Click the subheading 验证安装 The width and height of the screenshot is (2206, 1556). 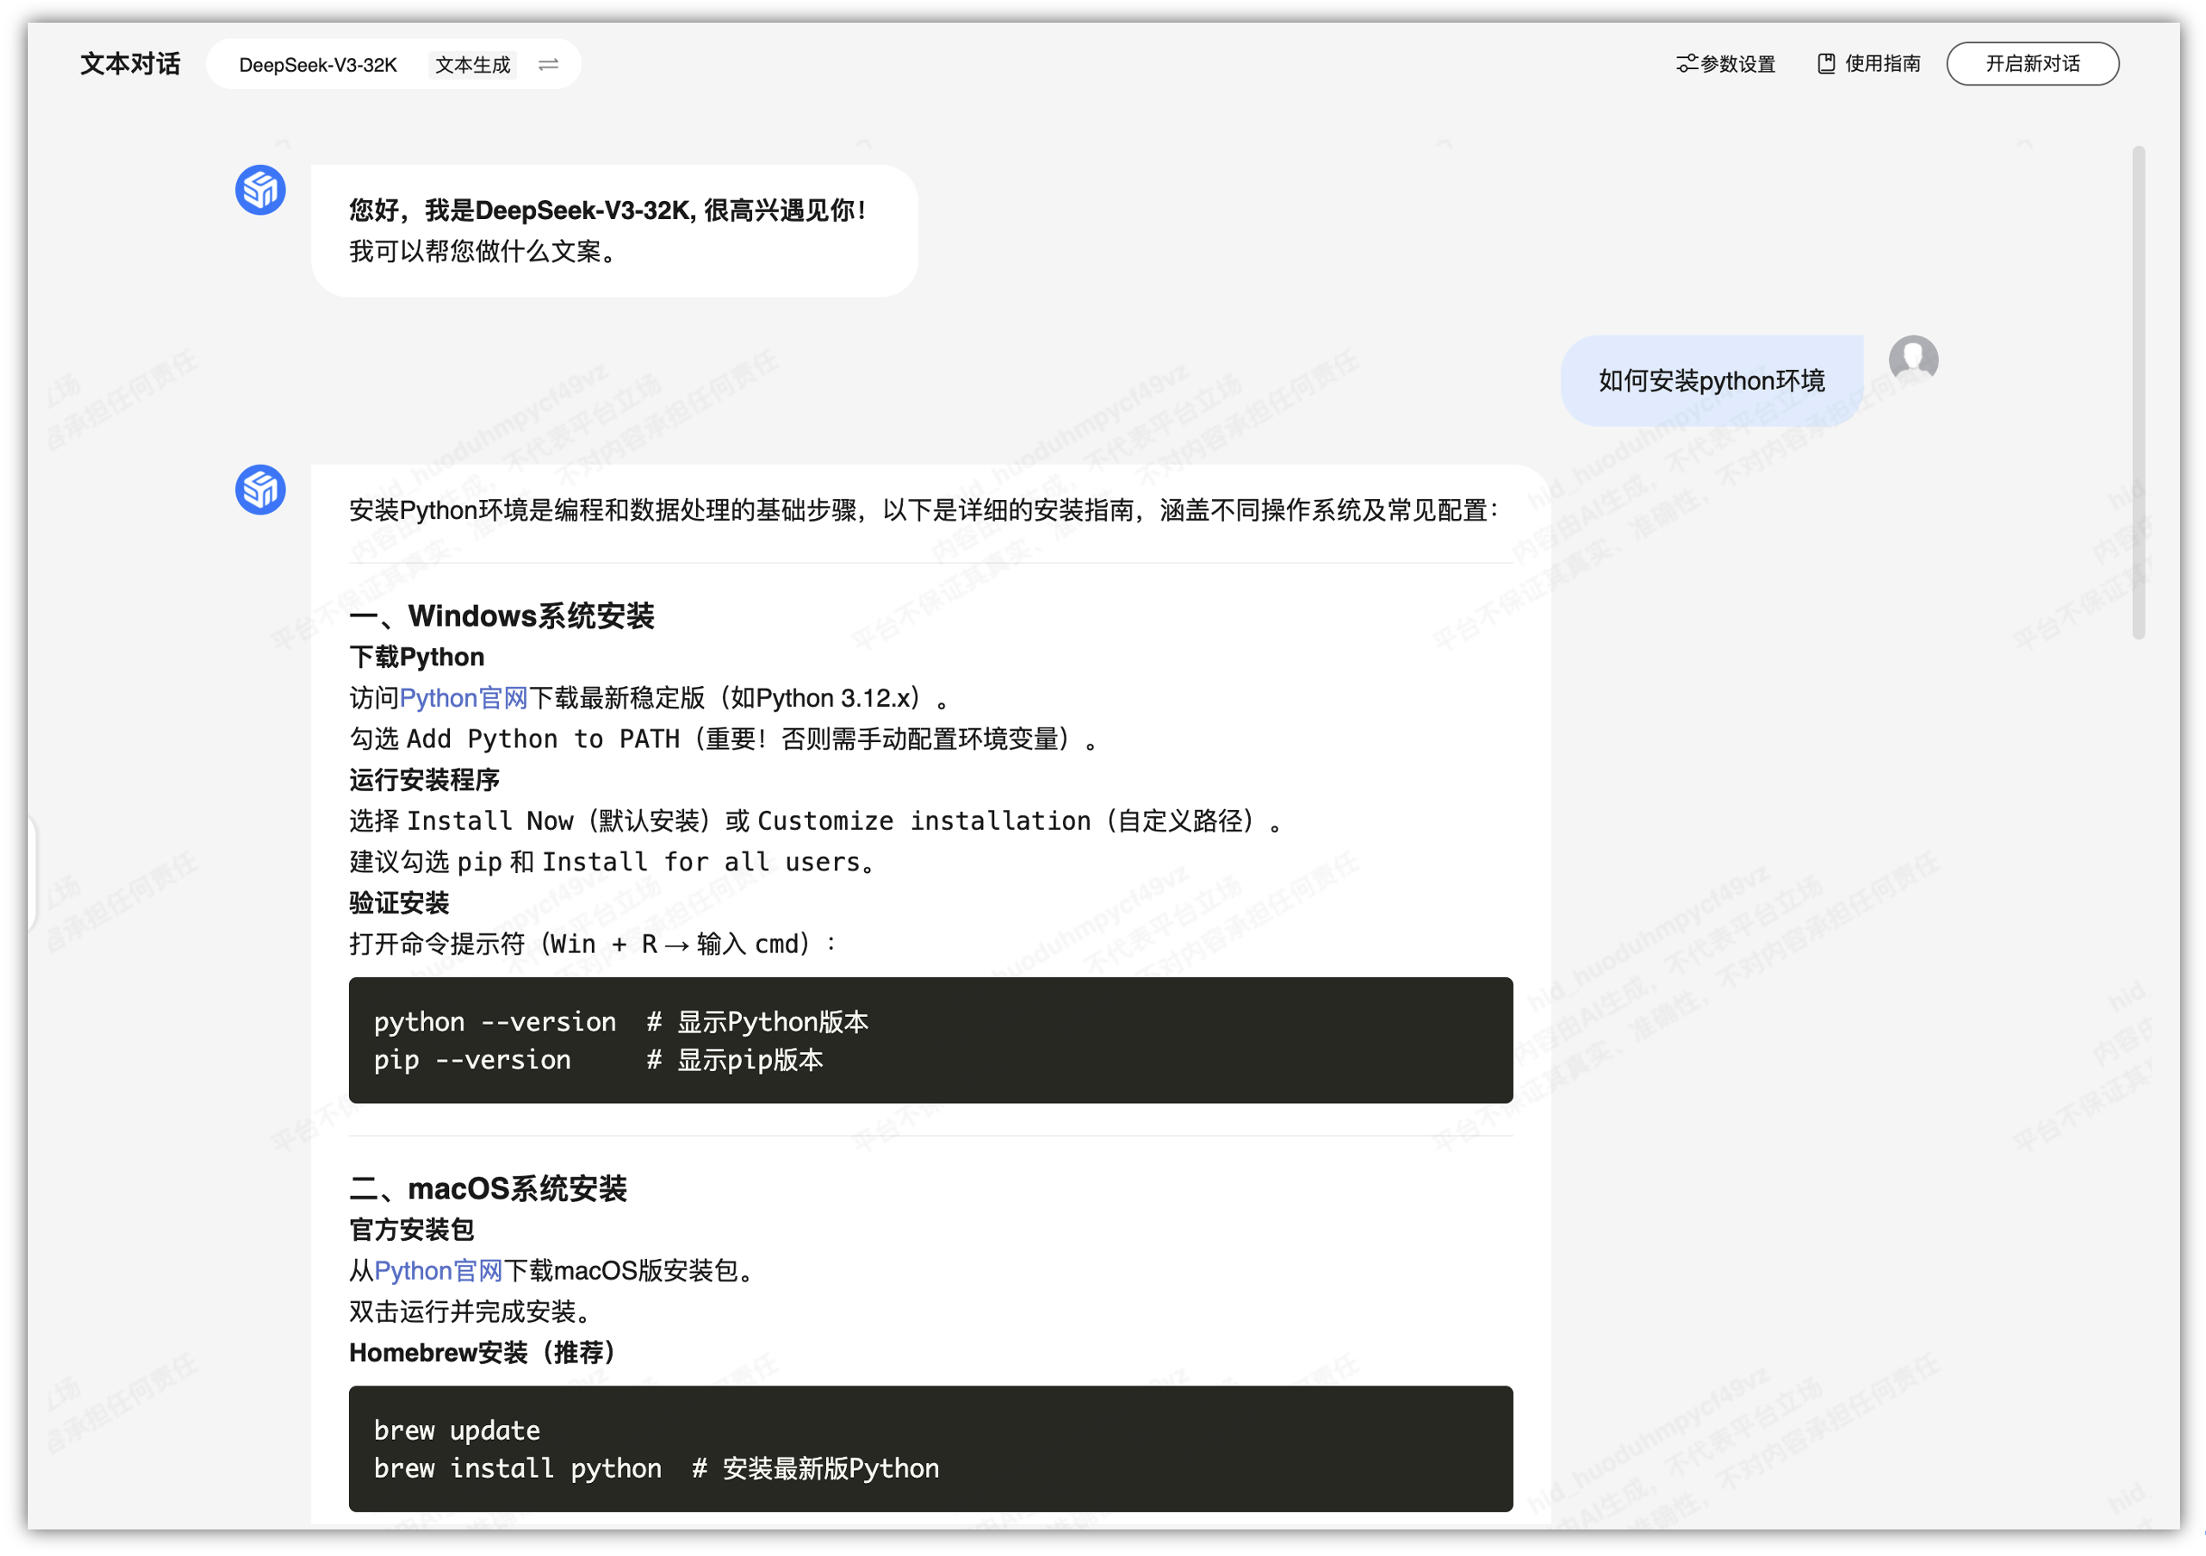pos(399,903)
